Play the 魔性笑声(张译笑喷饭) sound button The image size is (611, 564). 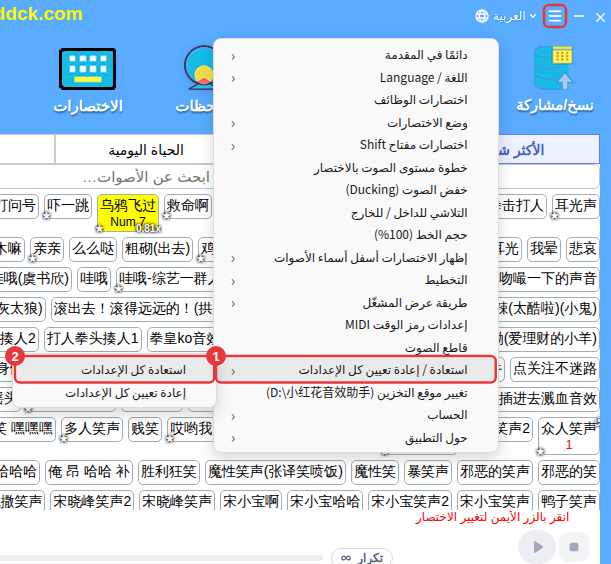[275, 472]
